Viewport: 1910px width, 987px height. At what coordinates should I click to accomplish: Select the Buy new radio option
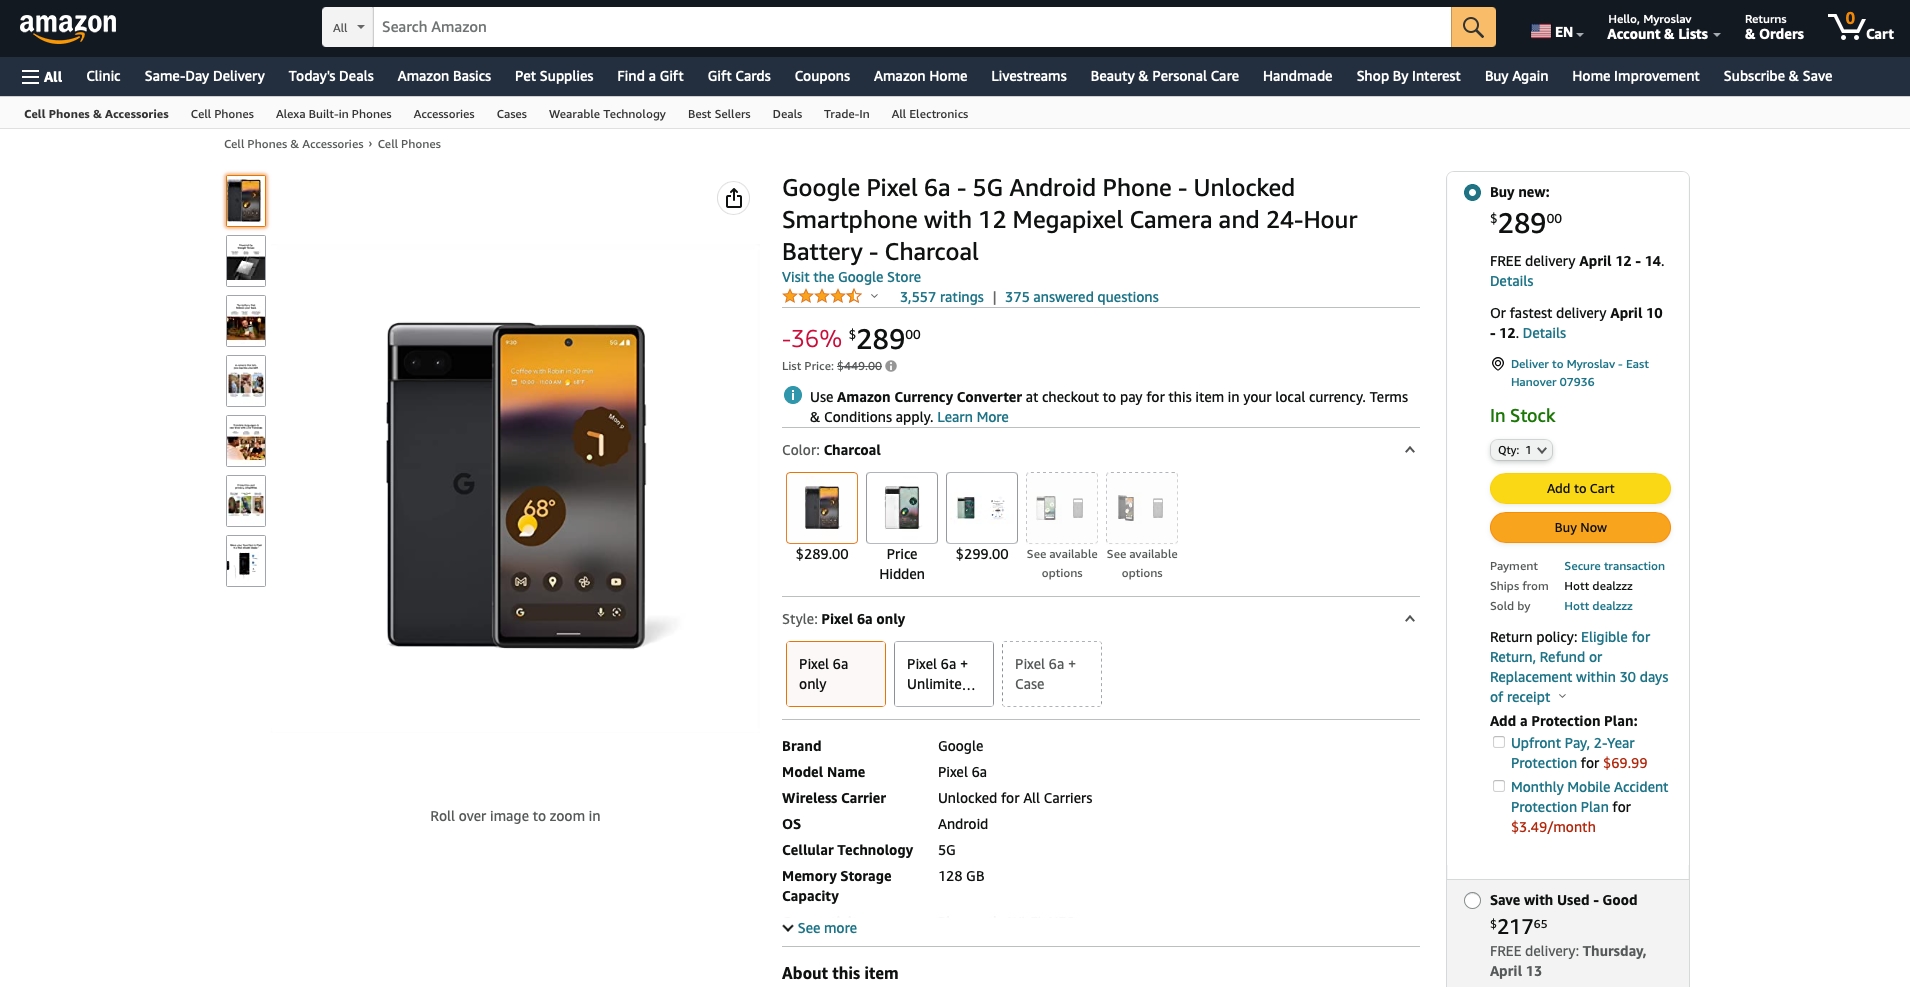point(1472,192)
